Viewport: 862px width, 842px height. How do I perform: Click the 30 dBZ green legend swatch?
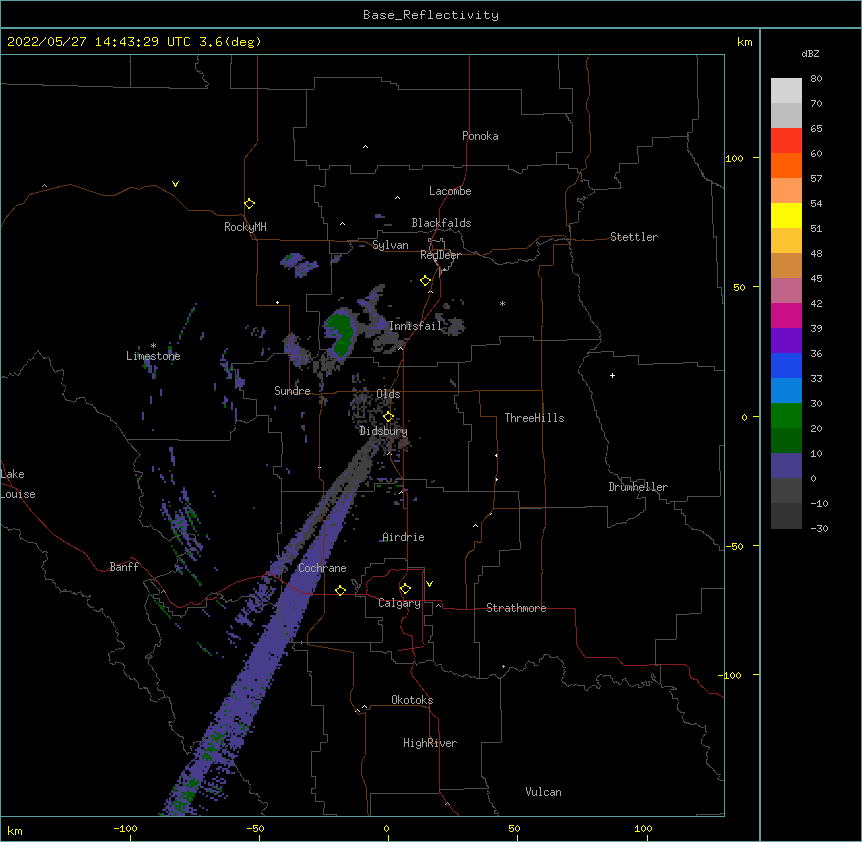[786, 416]
